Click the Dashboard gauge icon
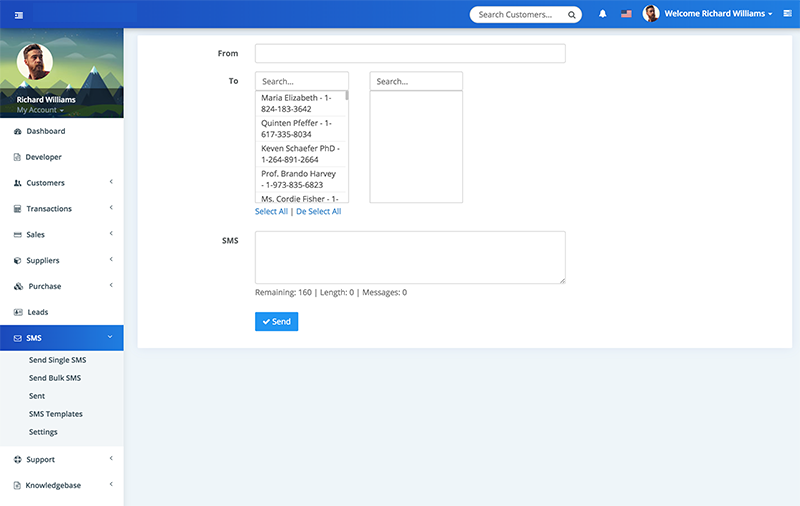The width and height of the screenshot is (800, 506). click(x=17, y=131)
